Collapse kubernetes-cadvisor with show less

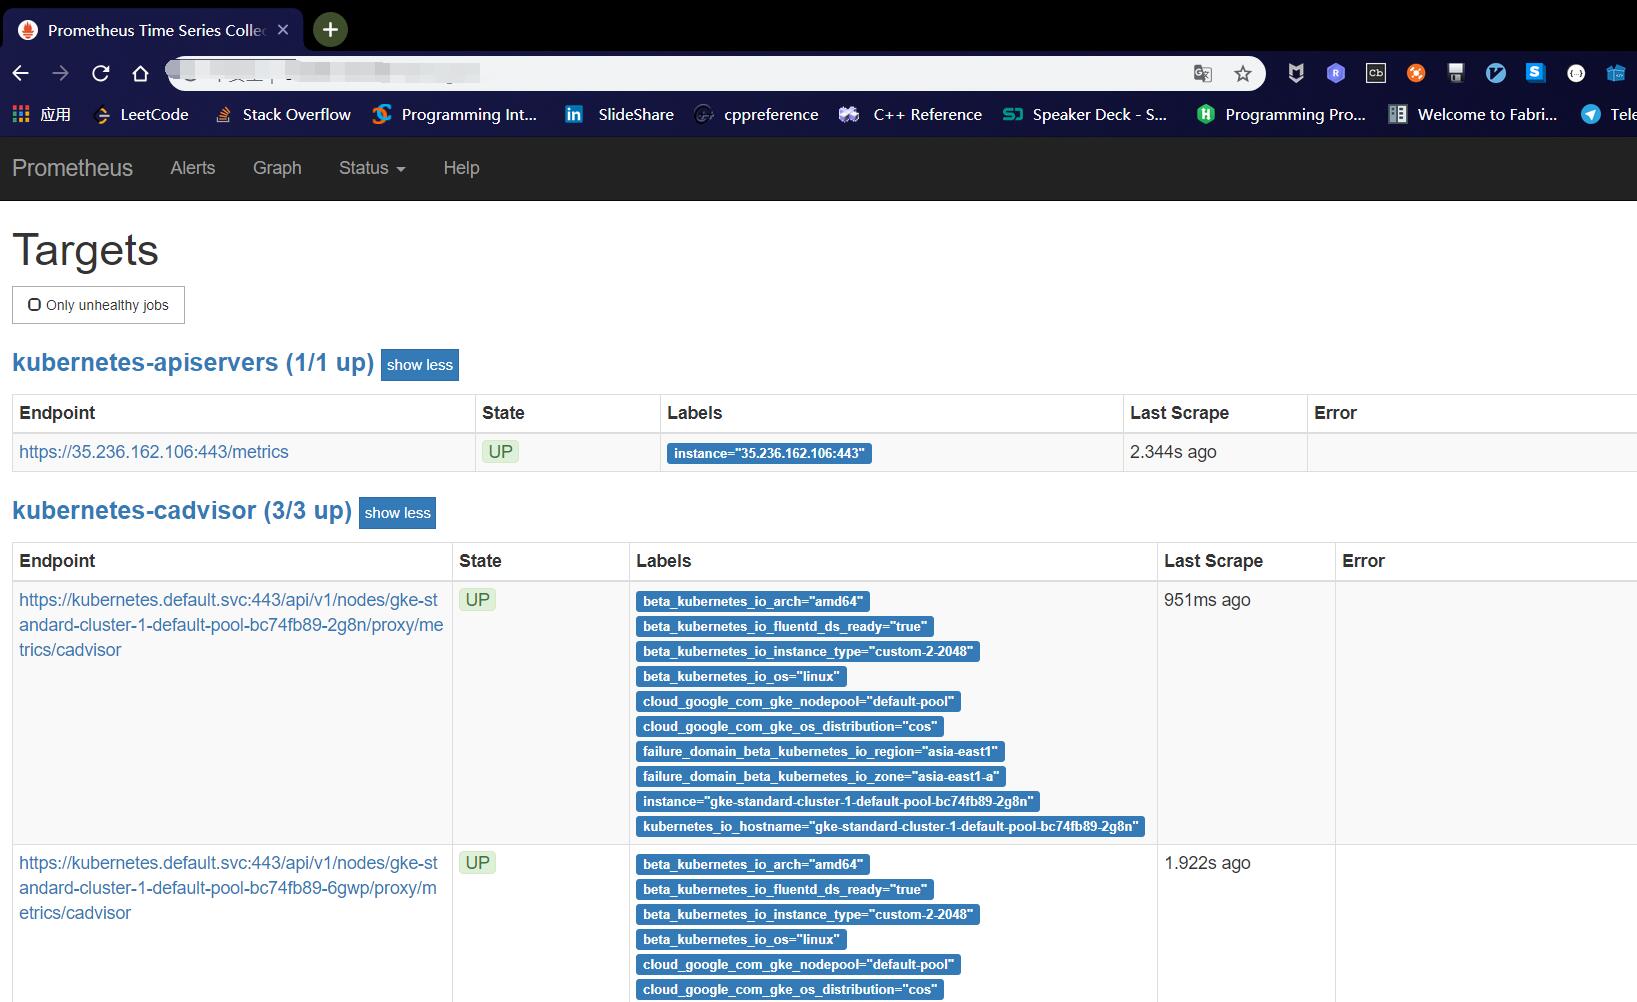point(397,513)
